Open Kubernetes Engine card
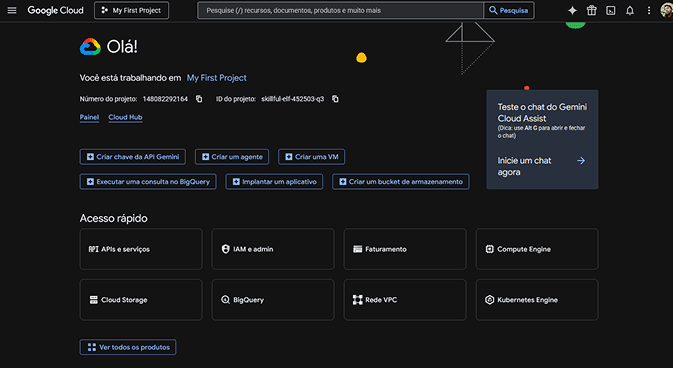 [x=537, y=300]
